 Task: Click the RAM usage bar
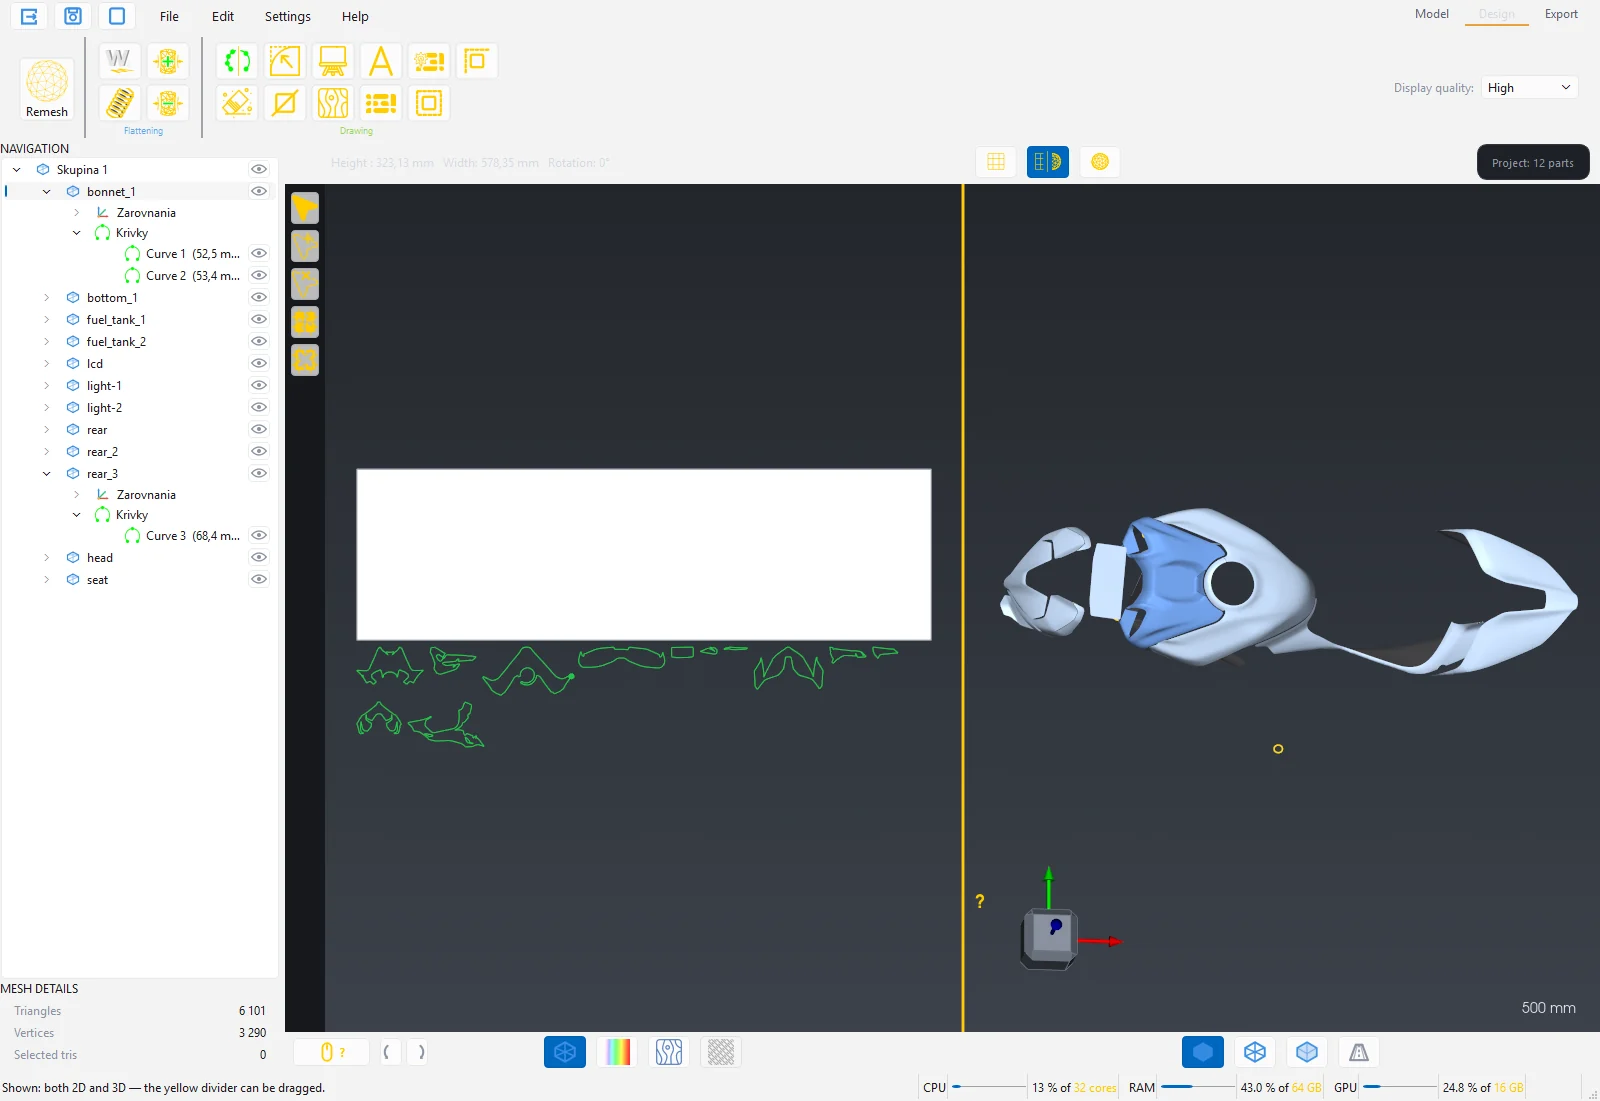click(1197, 1087)
